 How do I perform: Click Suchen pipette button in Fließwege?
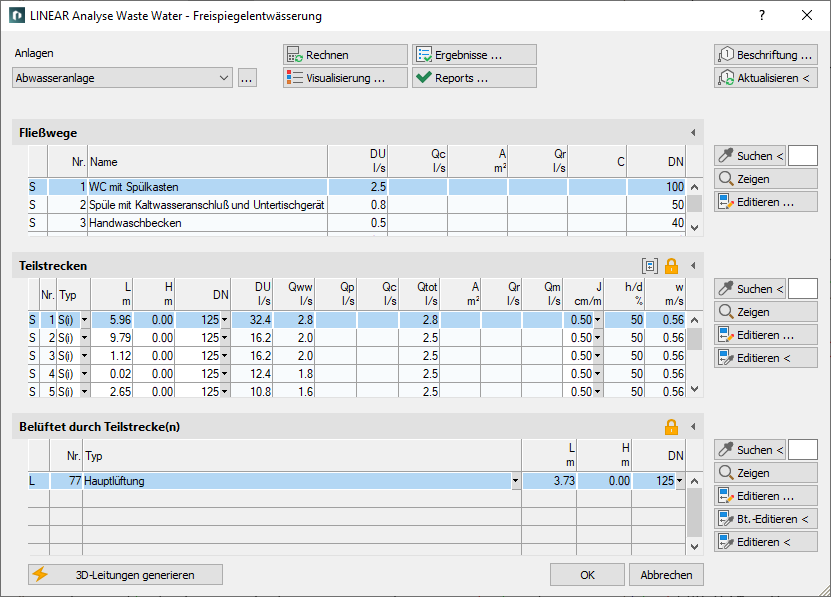tap(750, 156)
